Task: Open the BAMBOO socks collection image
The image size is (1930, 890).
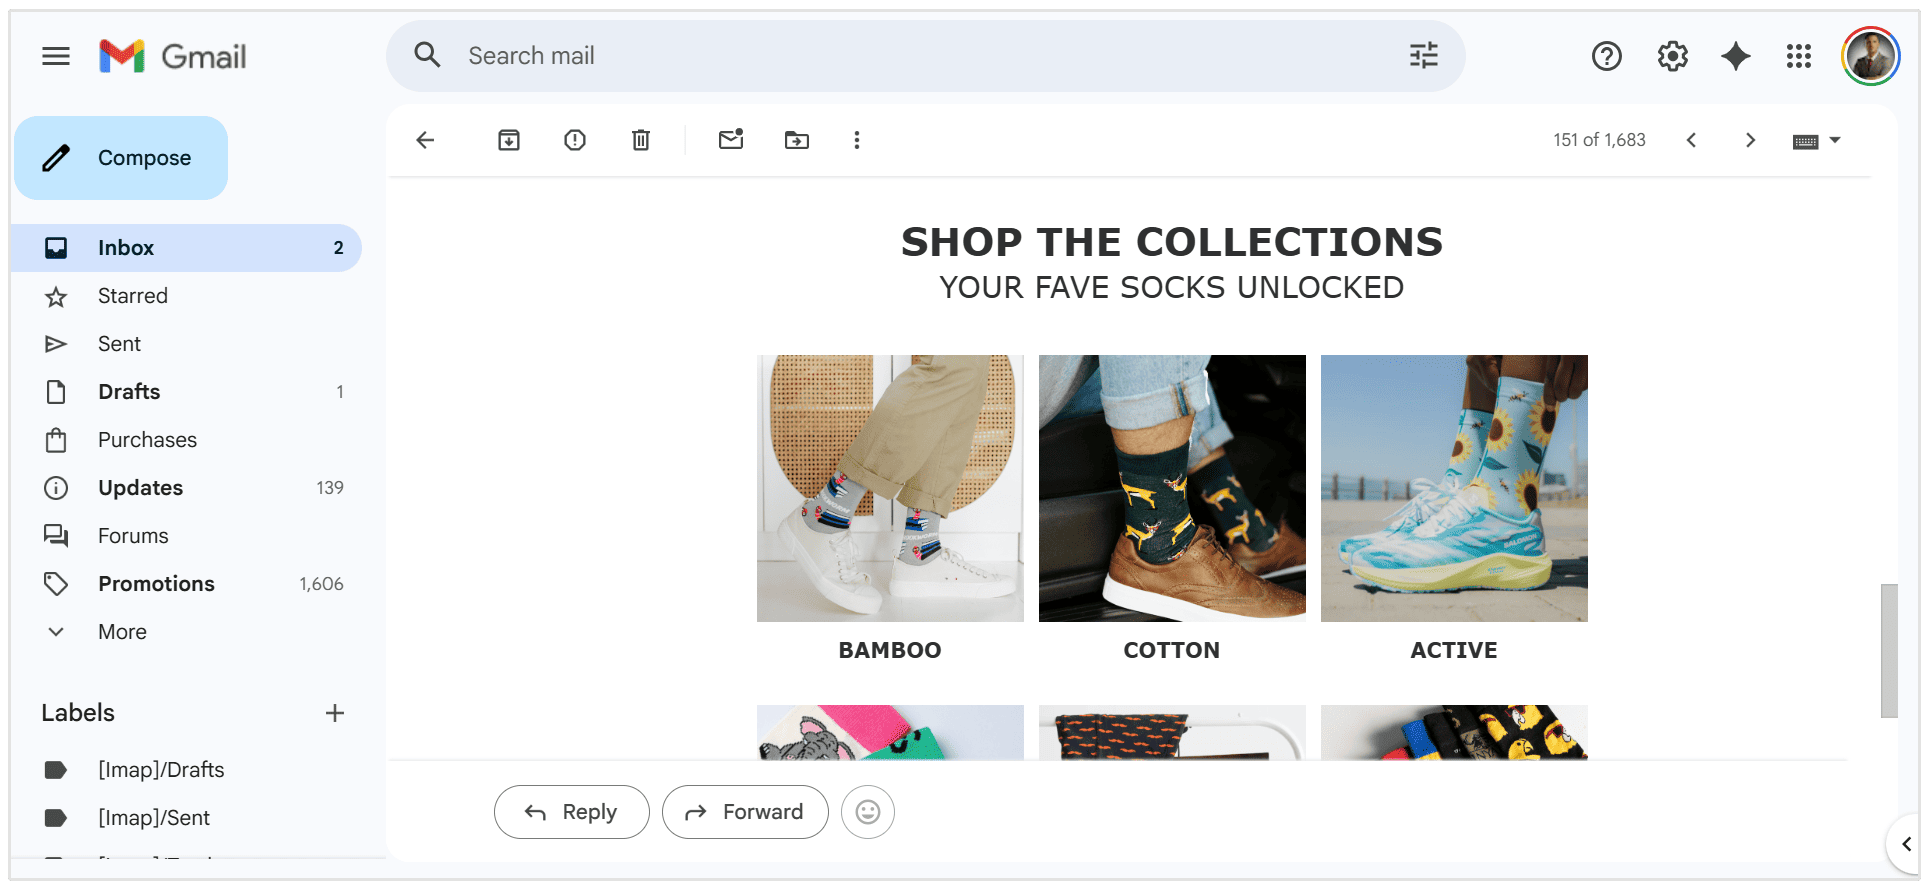Action: click(889, 488)
